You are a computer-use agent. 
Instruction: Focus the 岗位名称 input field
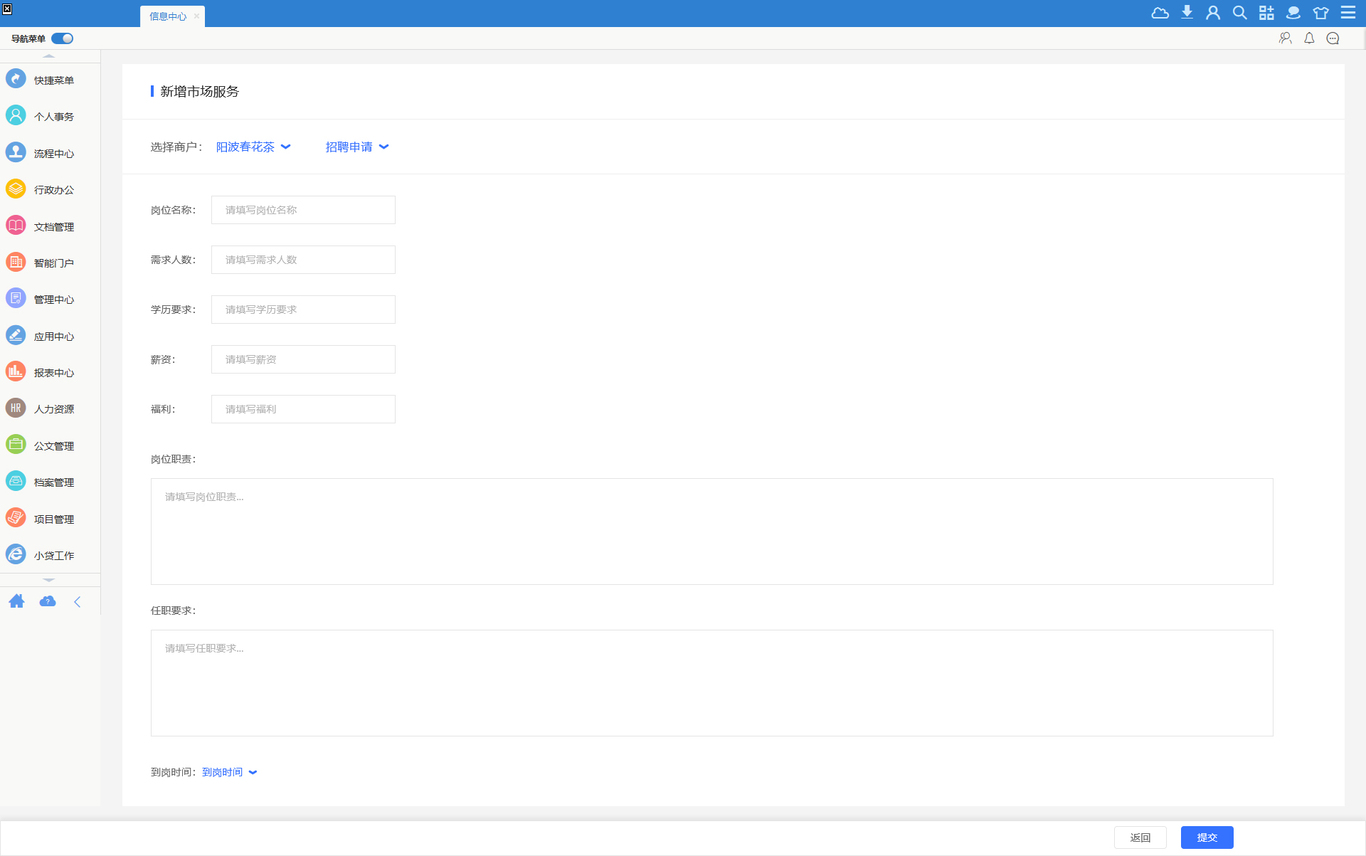(x=303, y=210)
